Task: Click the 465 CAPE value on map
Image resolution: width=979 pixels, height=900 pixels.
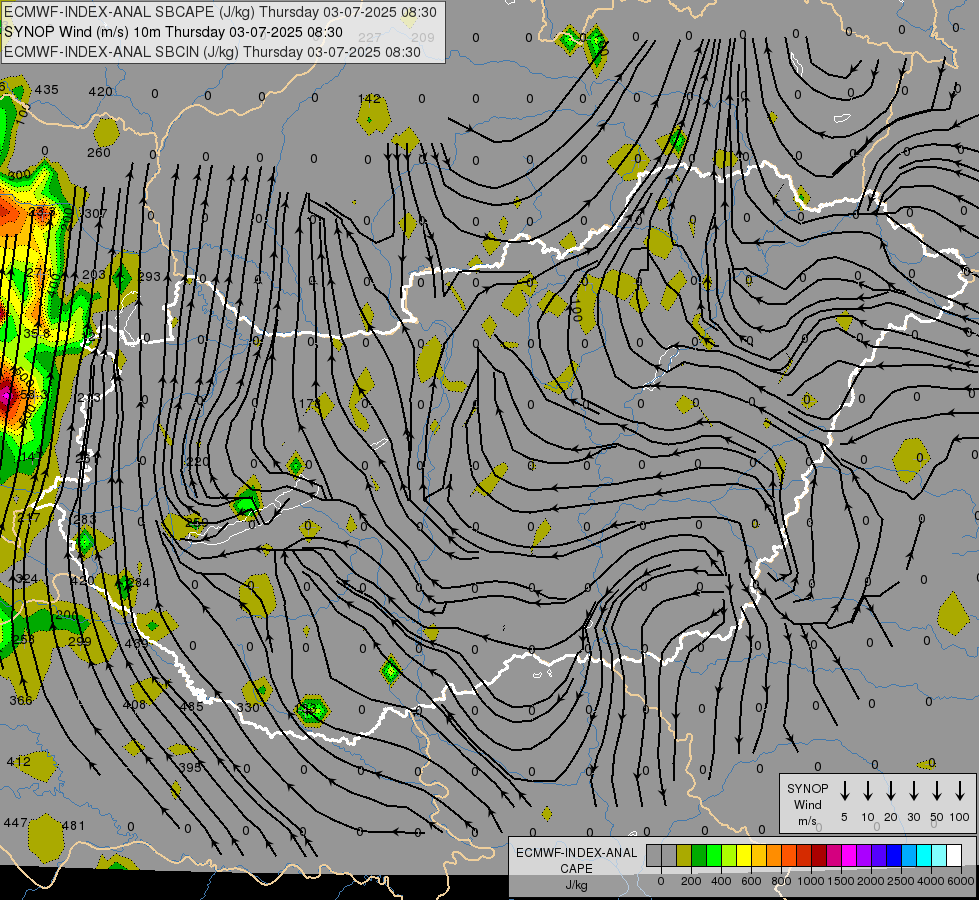Action: pyautogui.click(x=191, y=706)
